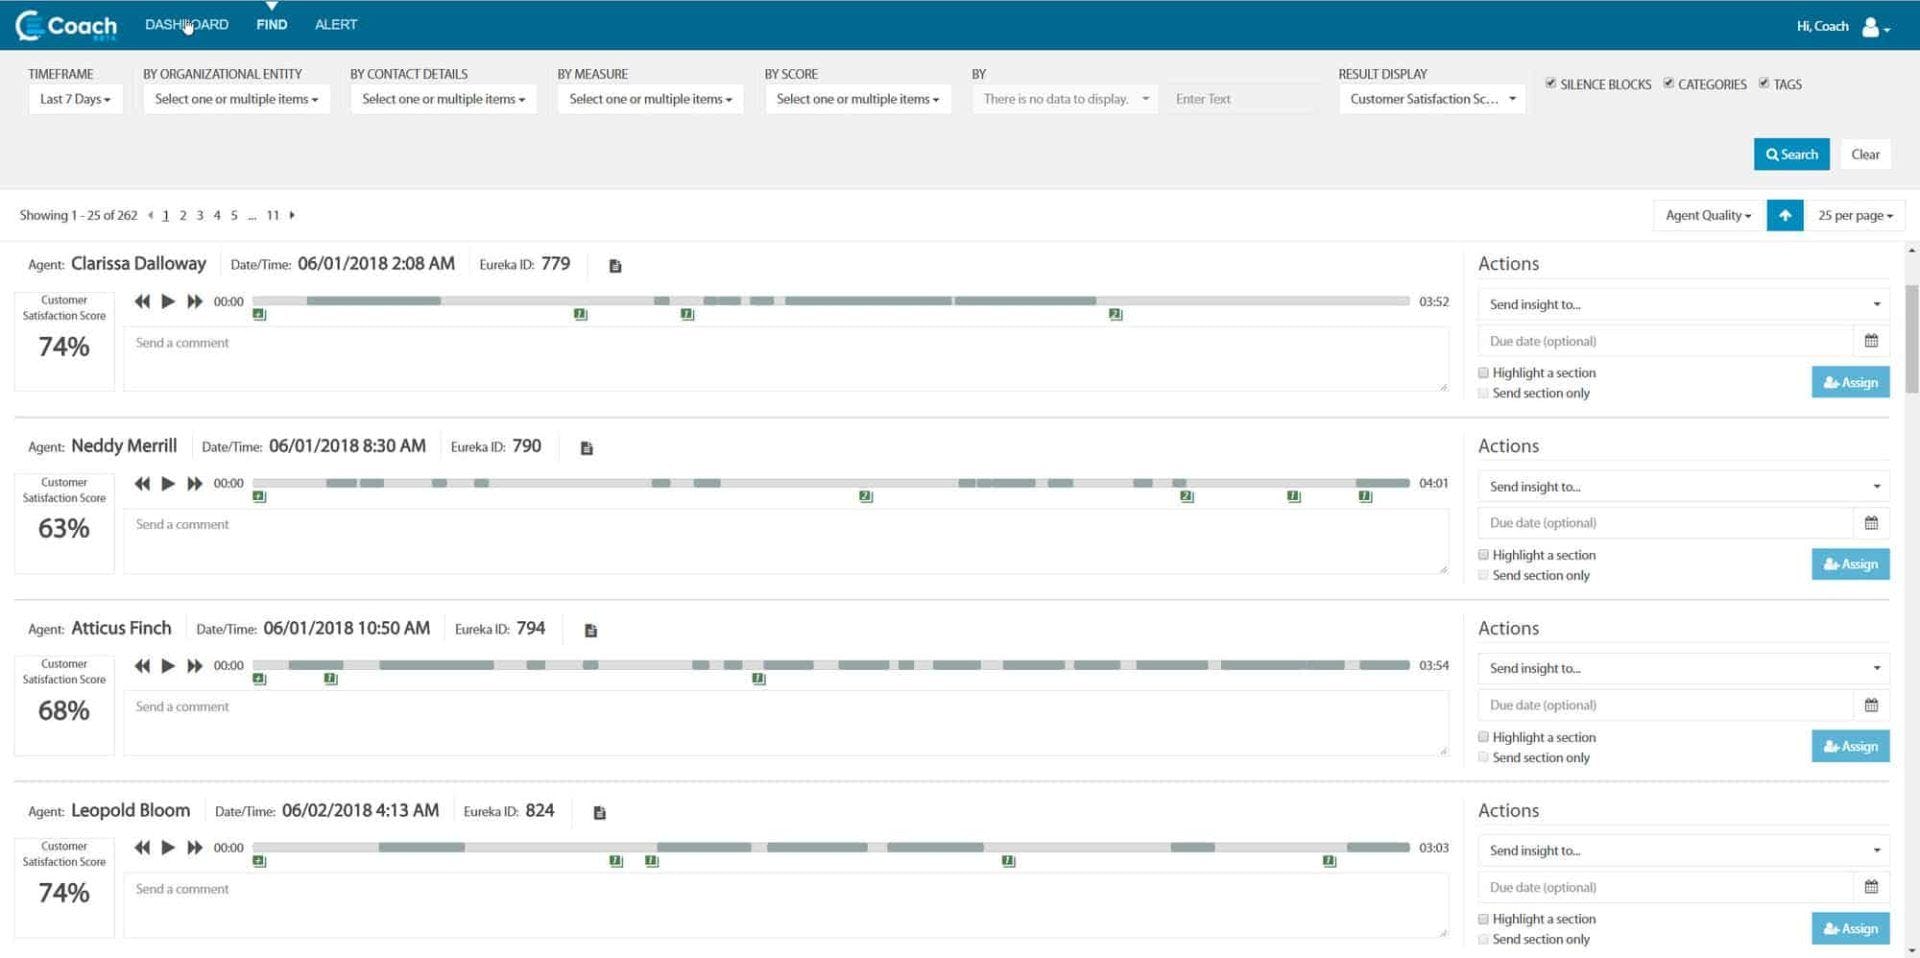Open calendar picker for Clarissa's due date
Image resolution: width=1920 pixels, height=958 pixels.
[x=1872, y=340]
